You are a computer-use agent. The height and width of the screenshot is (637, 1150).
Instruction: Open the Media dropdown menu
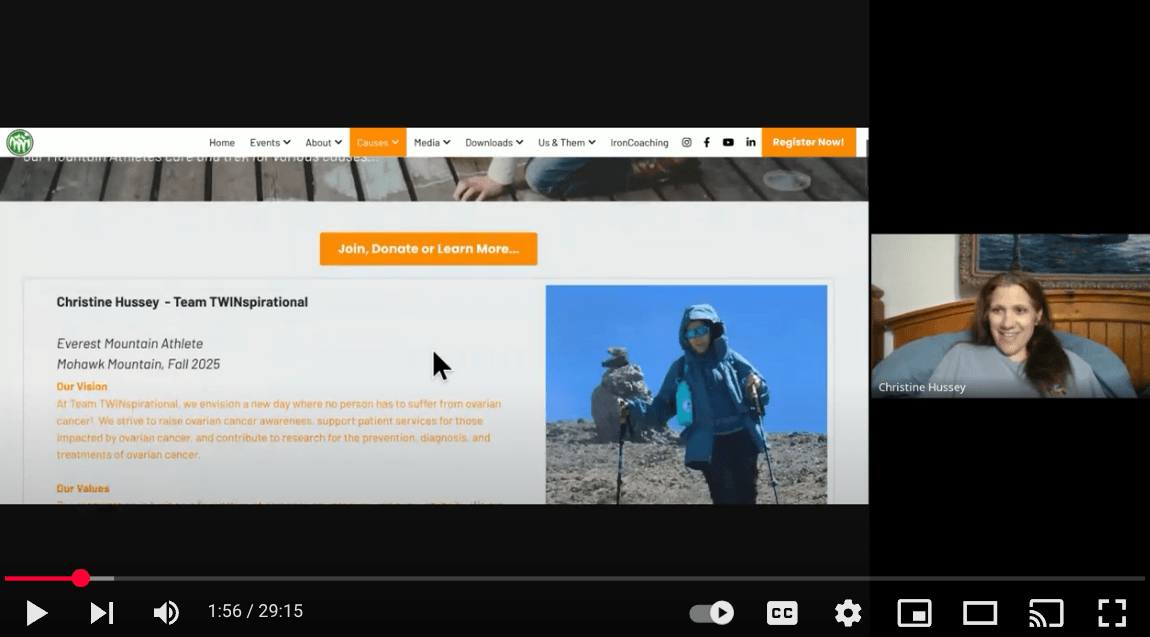pos(432,143)
